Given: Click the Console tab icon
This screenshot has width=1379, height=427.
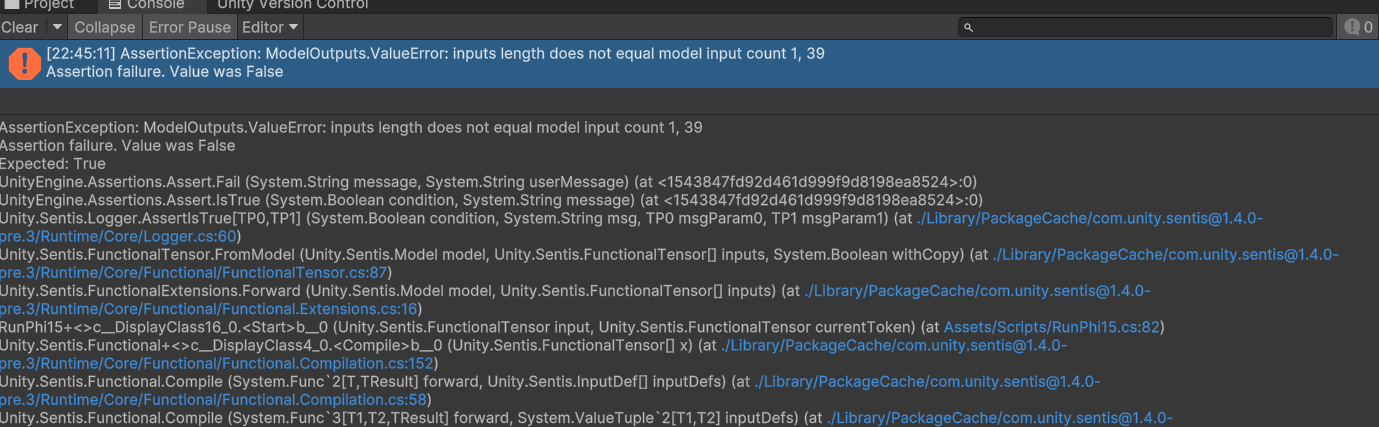Looking at the screenshot, I should coord(116,5).
